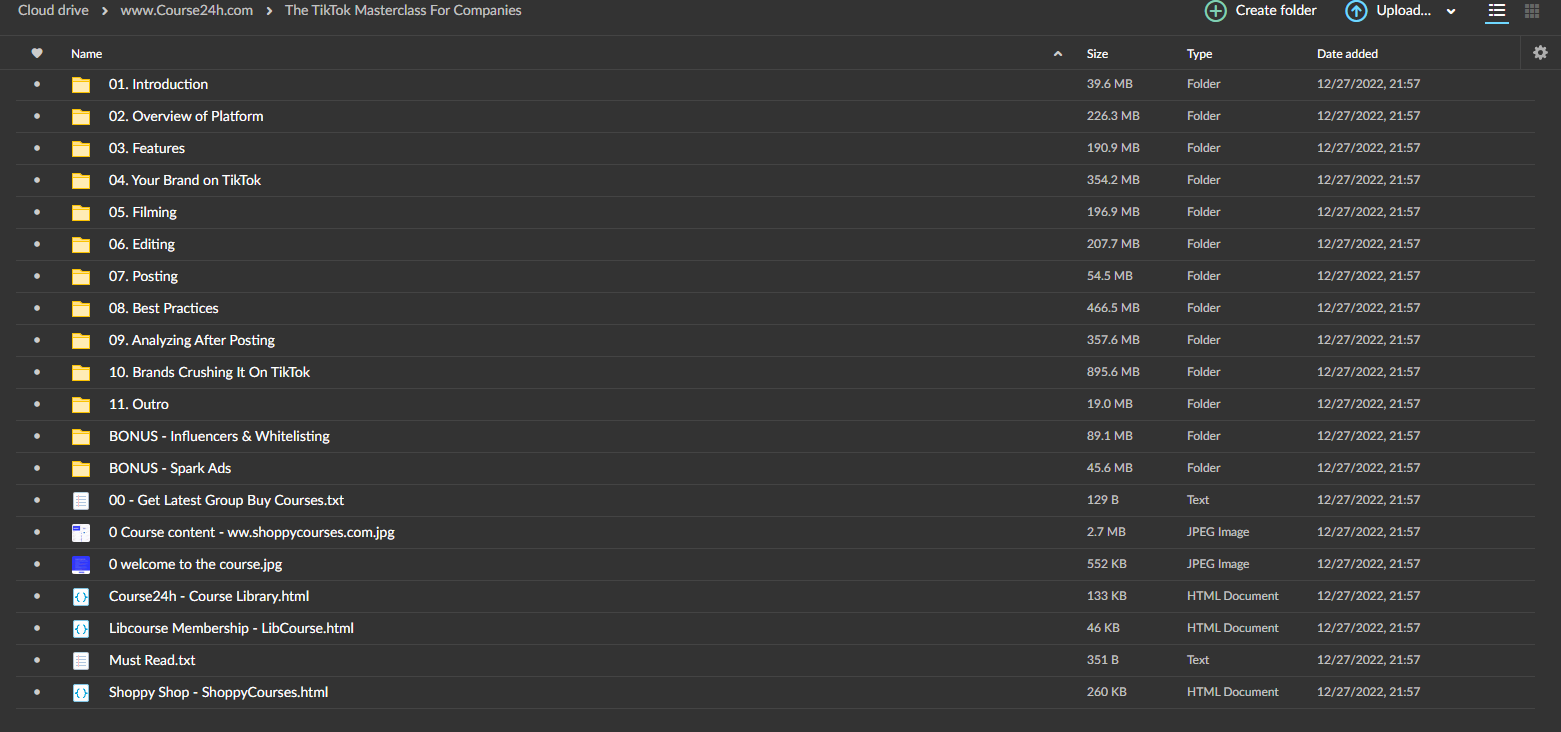Image resolution: width=1561 pixels, height=732 pixels.
Task: Select the 10. Brands Crushing It On TikTok folder
Action: 209,372
